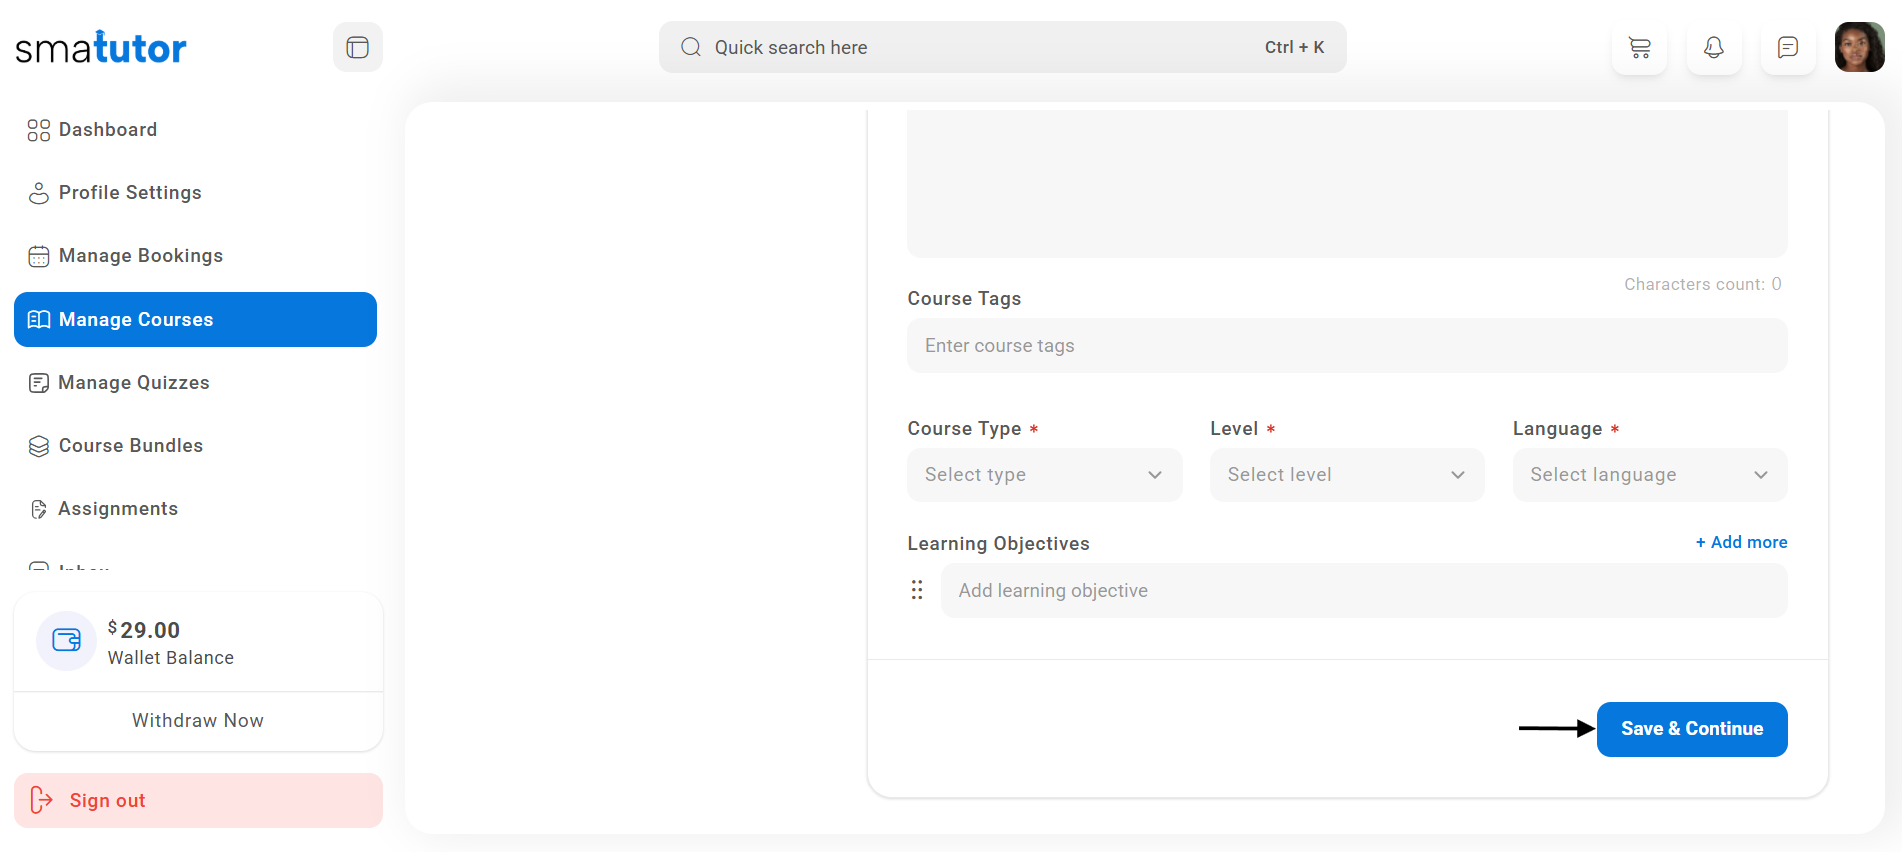Screen dimensions: 1902x852
Task: Click the shopping cart icon
Action: coord(1639,48)
